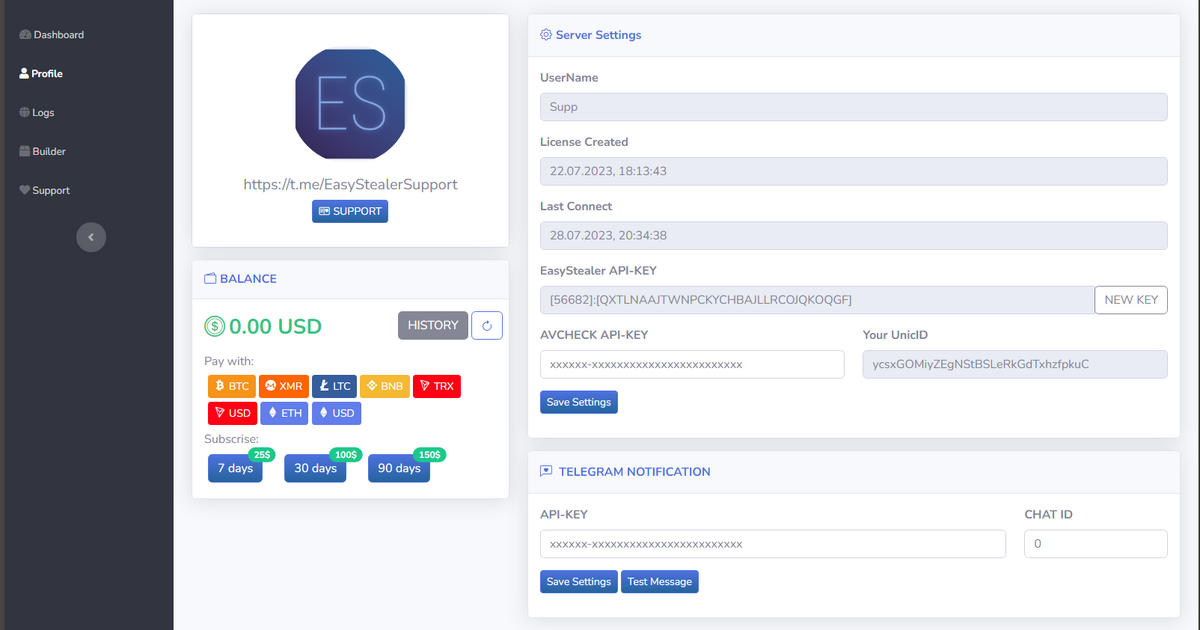The width and height of the screenshot is (1200, 630).
Task: Click the 150$ price badge
Action: click(x=430, y=455)
